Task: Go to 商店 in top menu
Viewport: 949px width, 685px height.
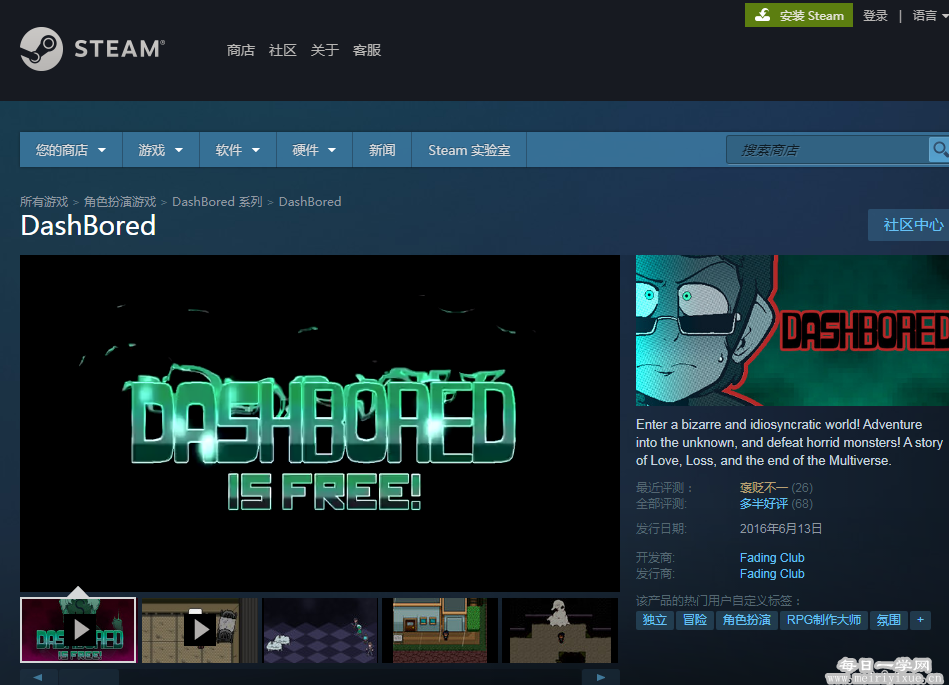Action: 241,50
